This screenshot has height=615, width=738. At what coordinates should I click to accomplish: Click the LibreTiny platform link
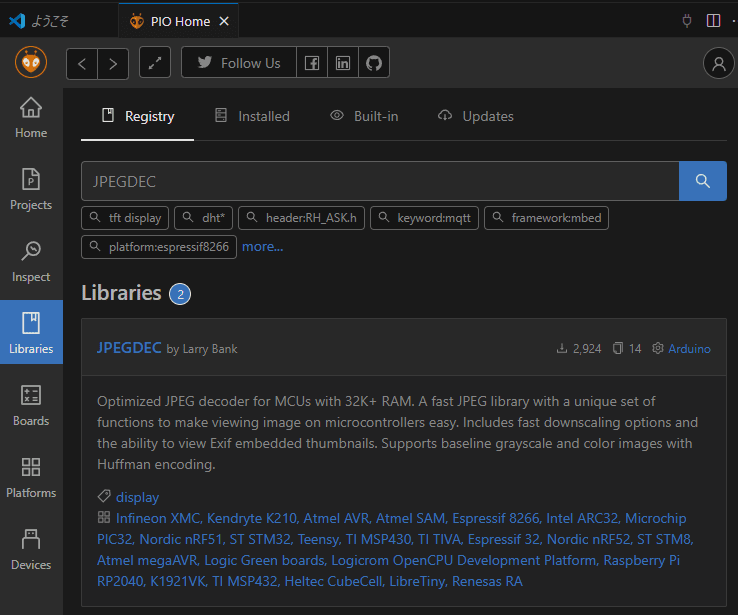[417, 581]
